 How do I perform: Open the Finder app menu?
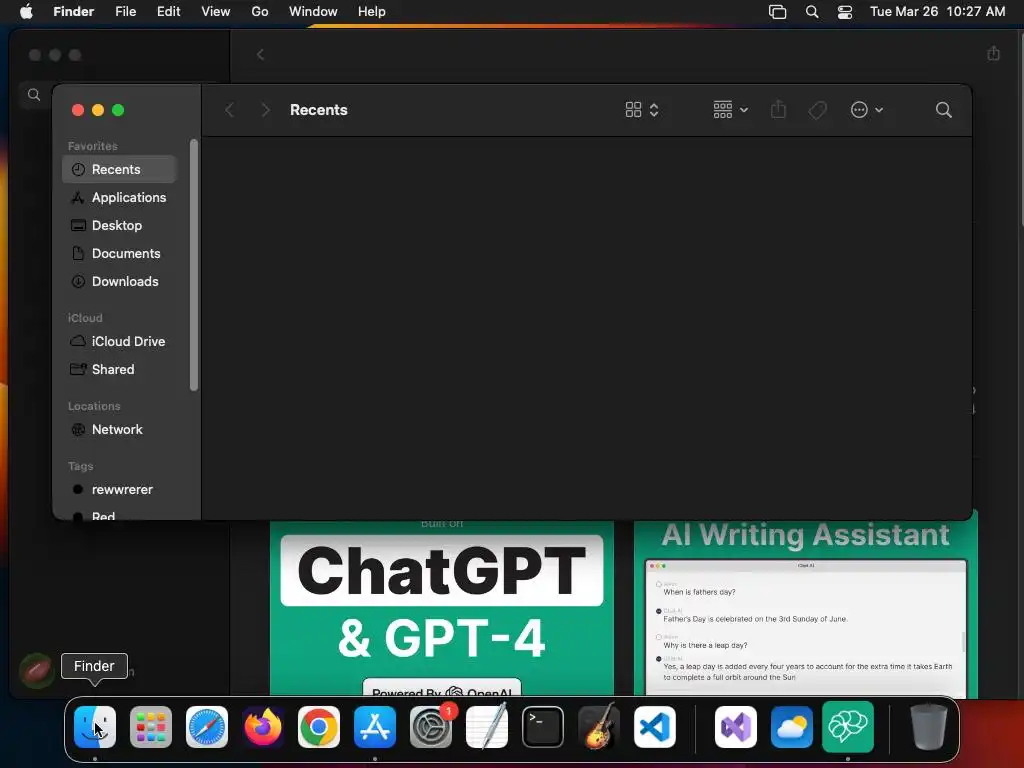pos(73,12)
